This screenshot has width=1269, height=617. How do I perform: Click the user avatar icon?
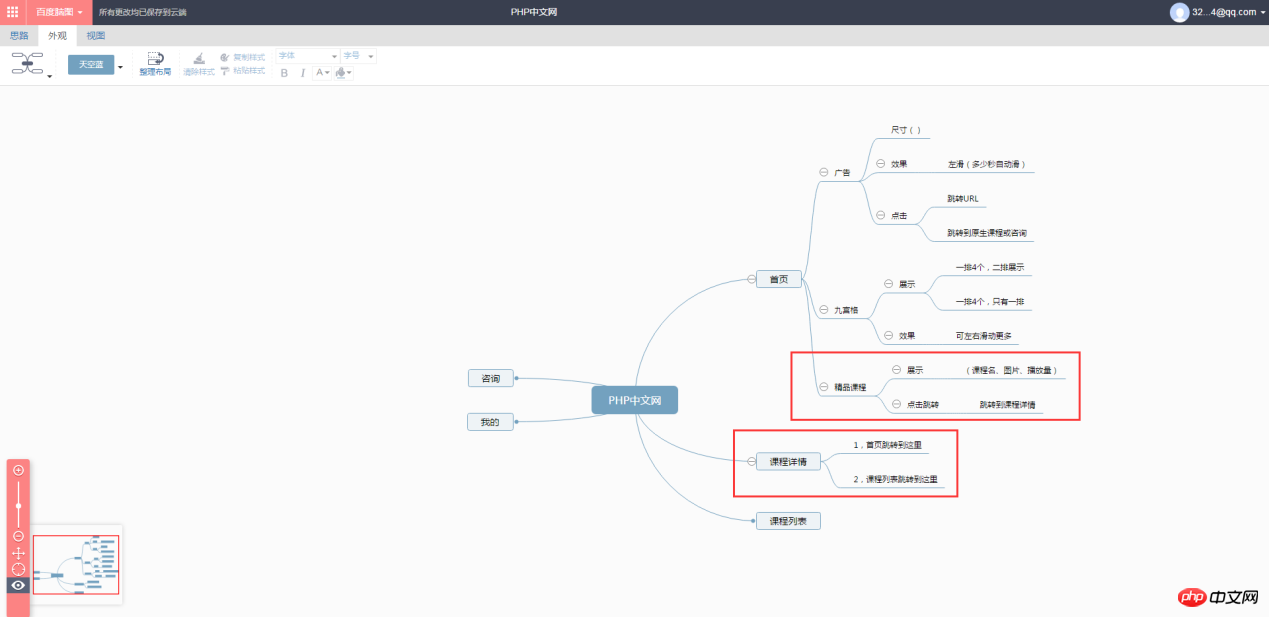click(x=1180, y=12)
